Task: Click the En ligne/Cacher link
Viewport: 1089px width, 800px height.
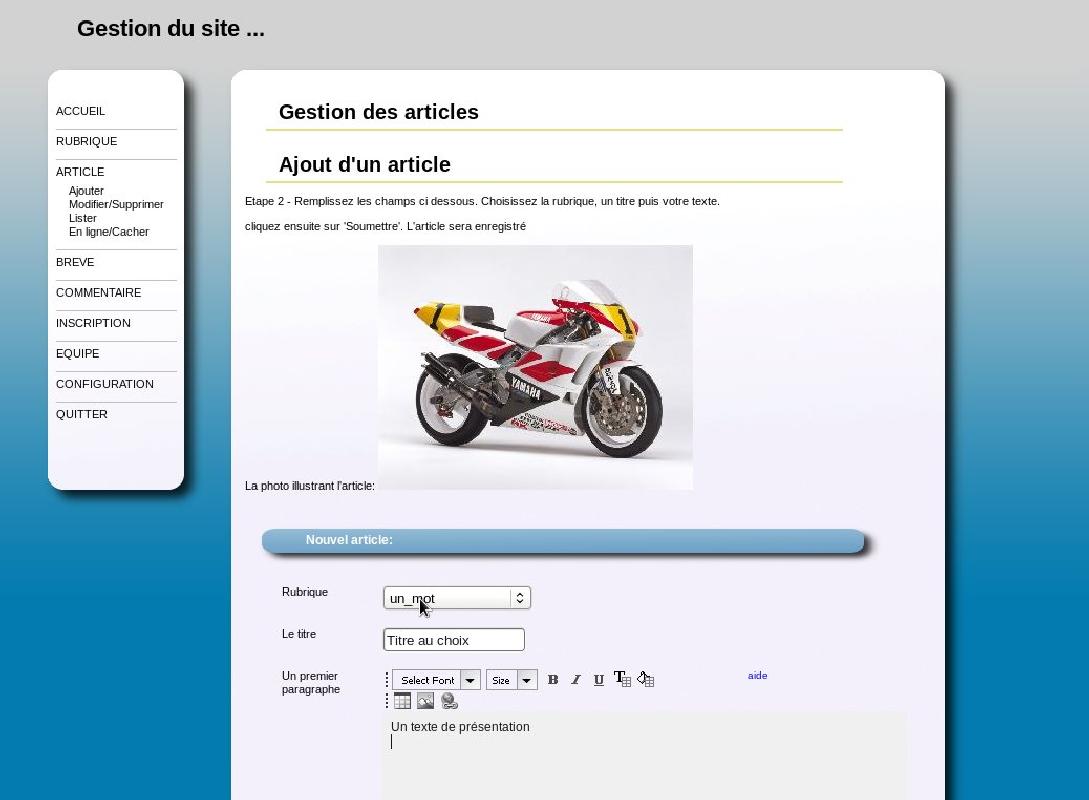Action: click(x=109, y=232)
